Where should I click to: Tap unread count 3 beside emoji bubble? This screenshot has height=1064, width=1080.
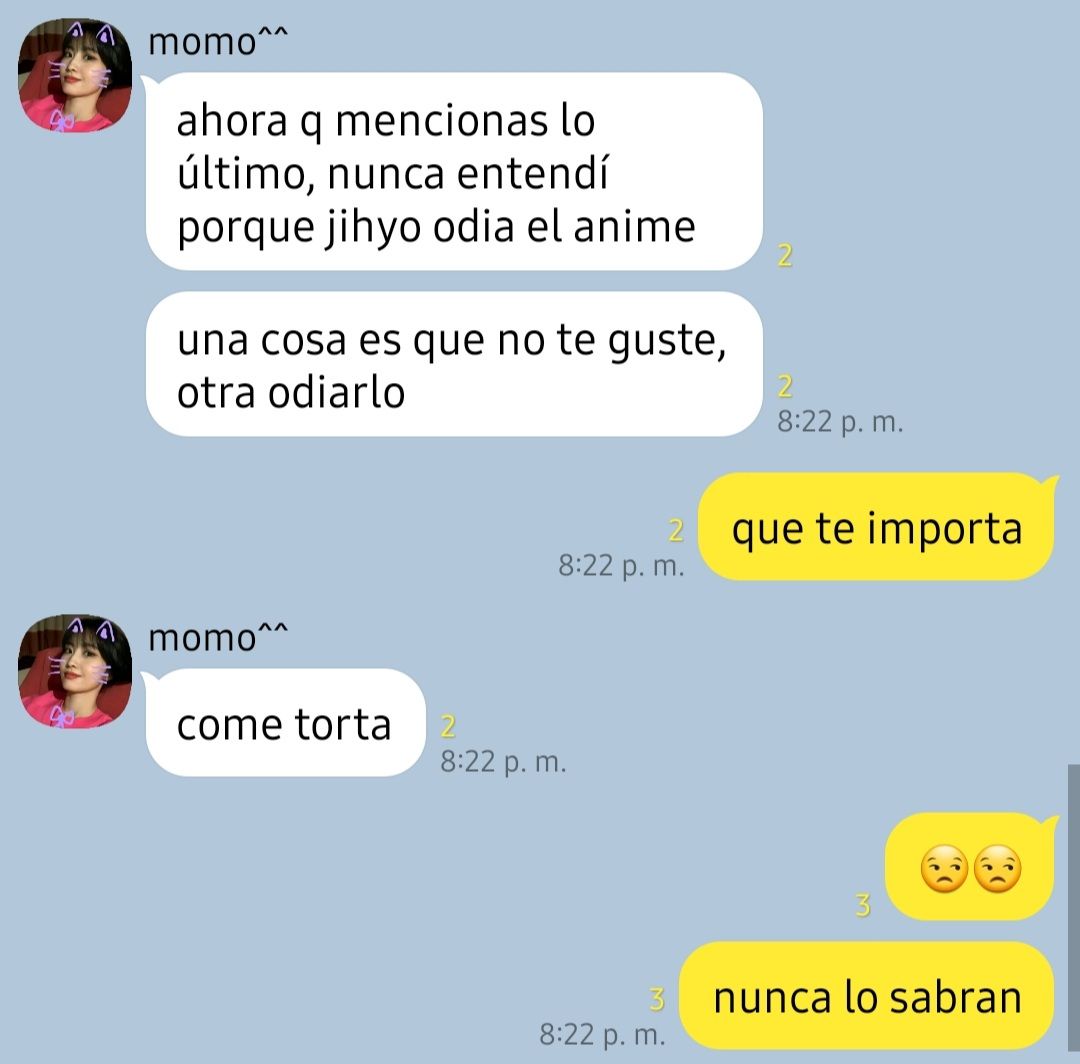click(863, 905)
